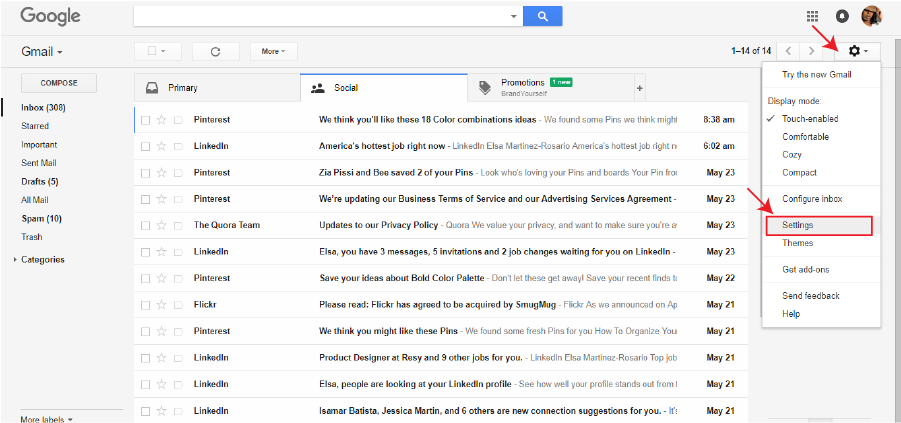This screenshot has height=423, width=901.
Task: Open email about America's hottest job
Action: (441, 146)
